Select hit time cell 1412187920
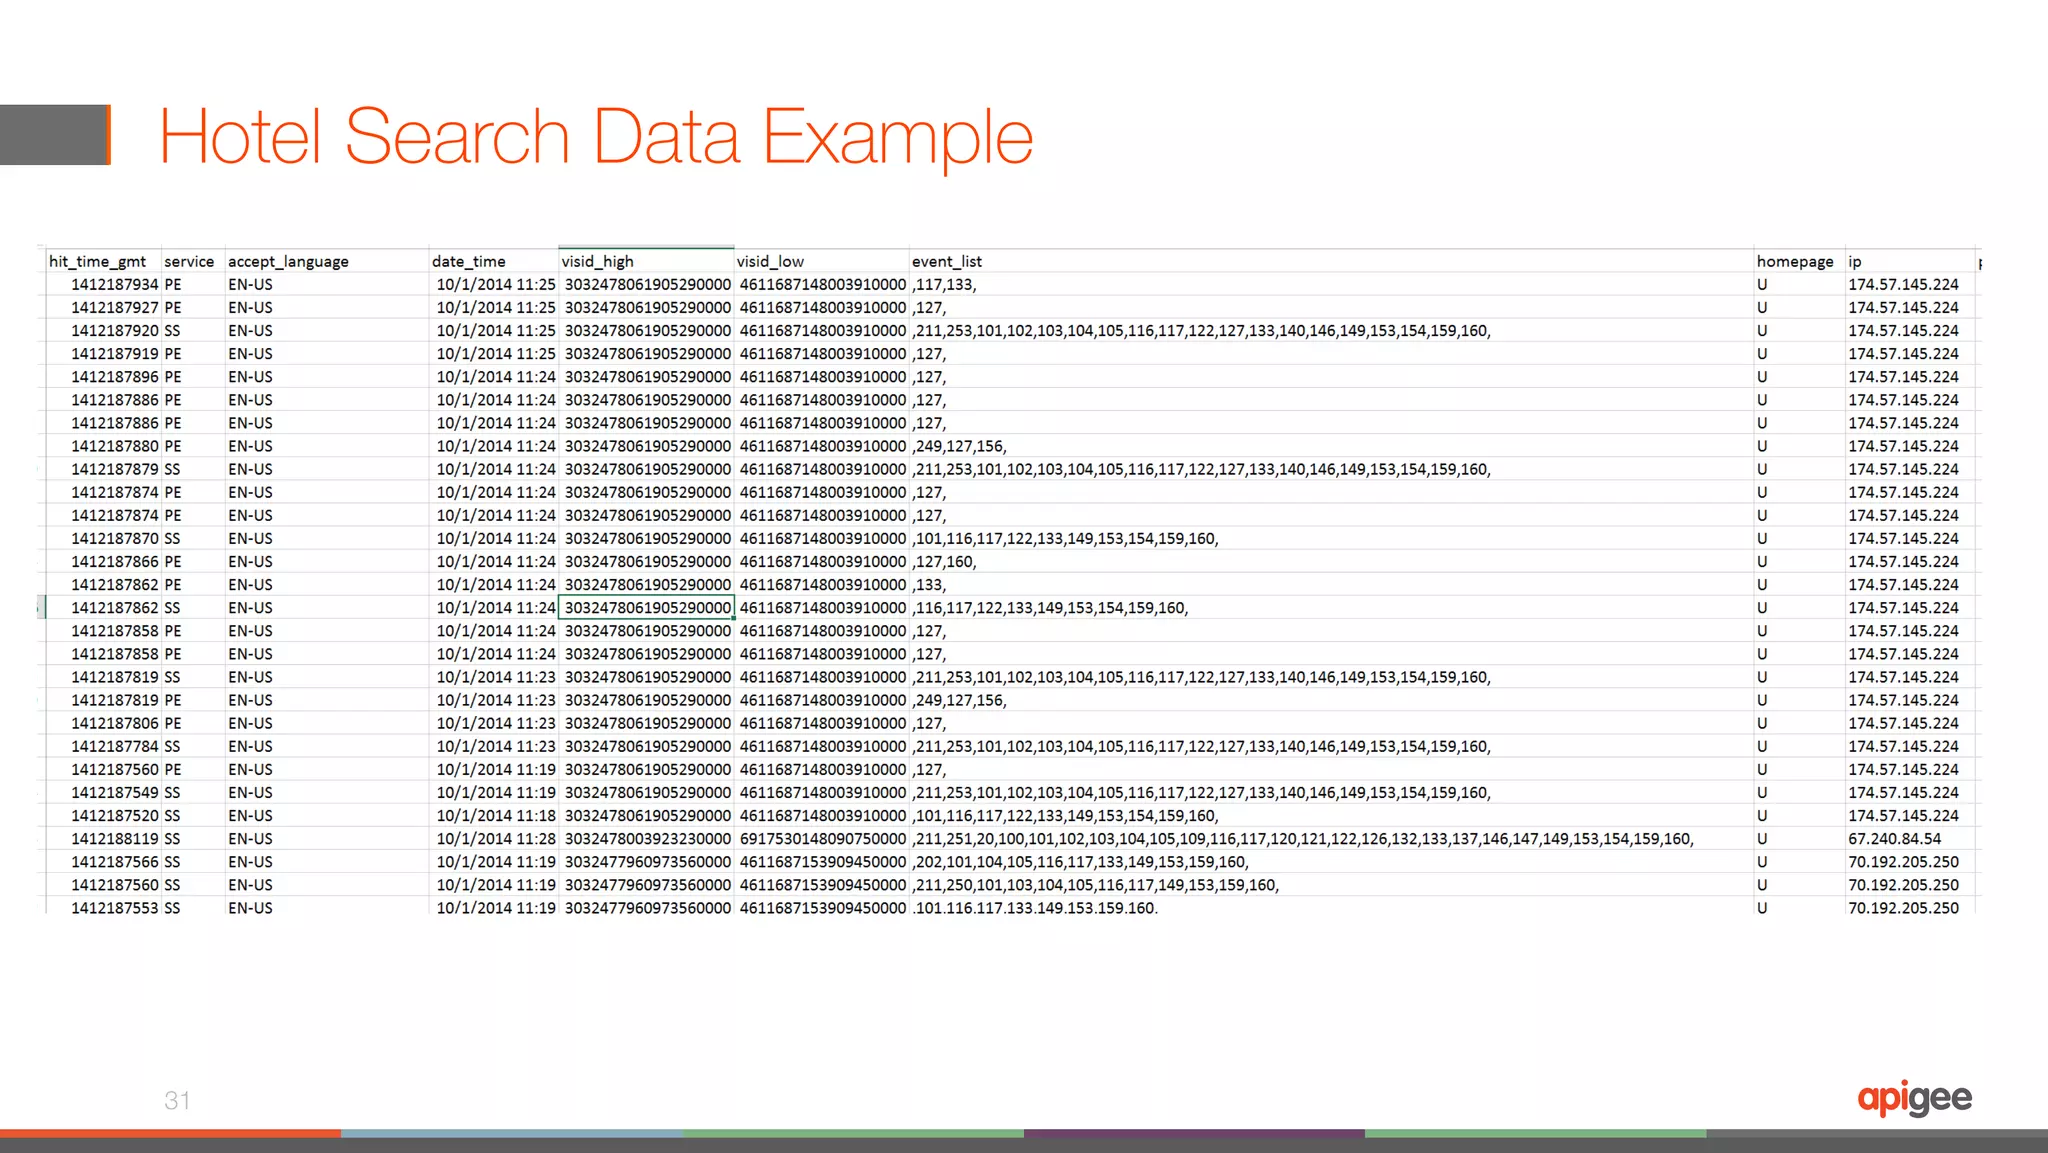Viewport: 2048px width, 1153px height. (103, 330)
